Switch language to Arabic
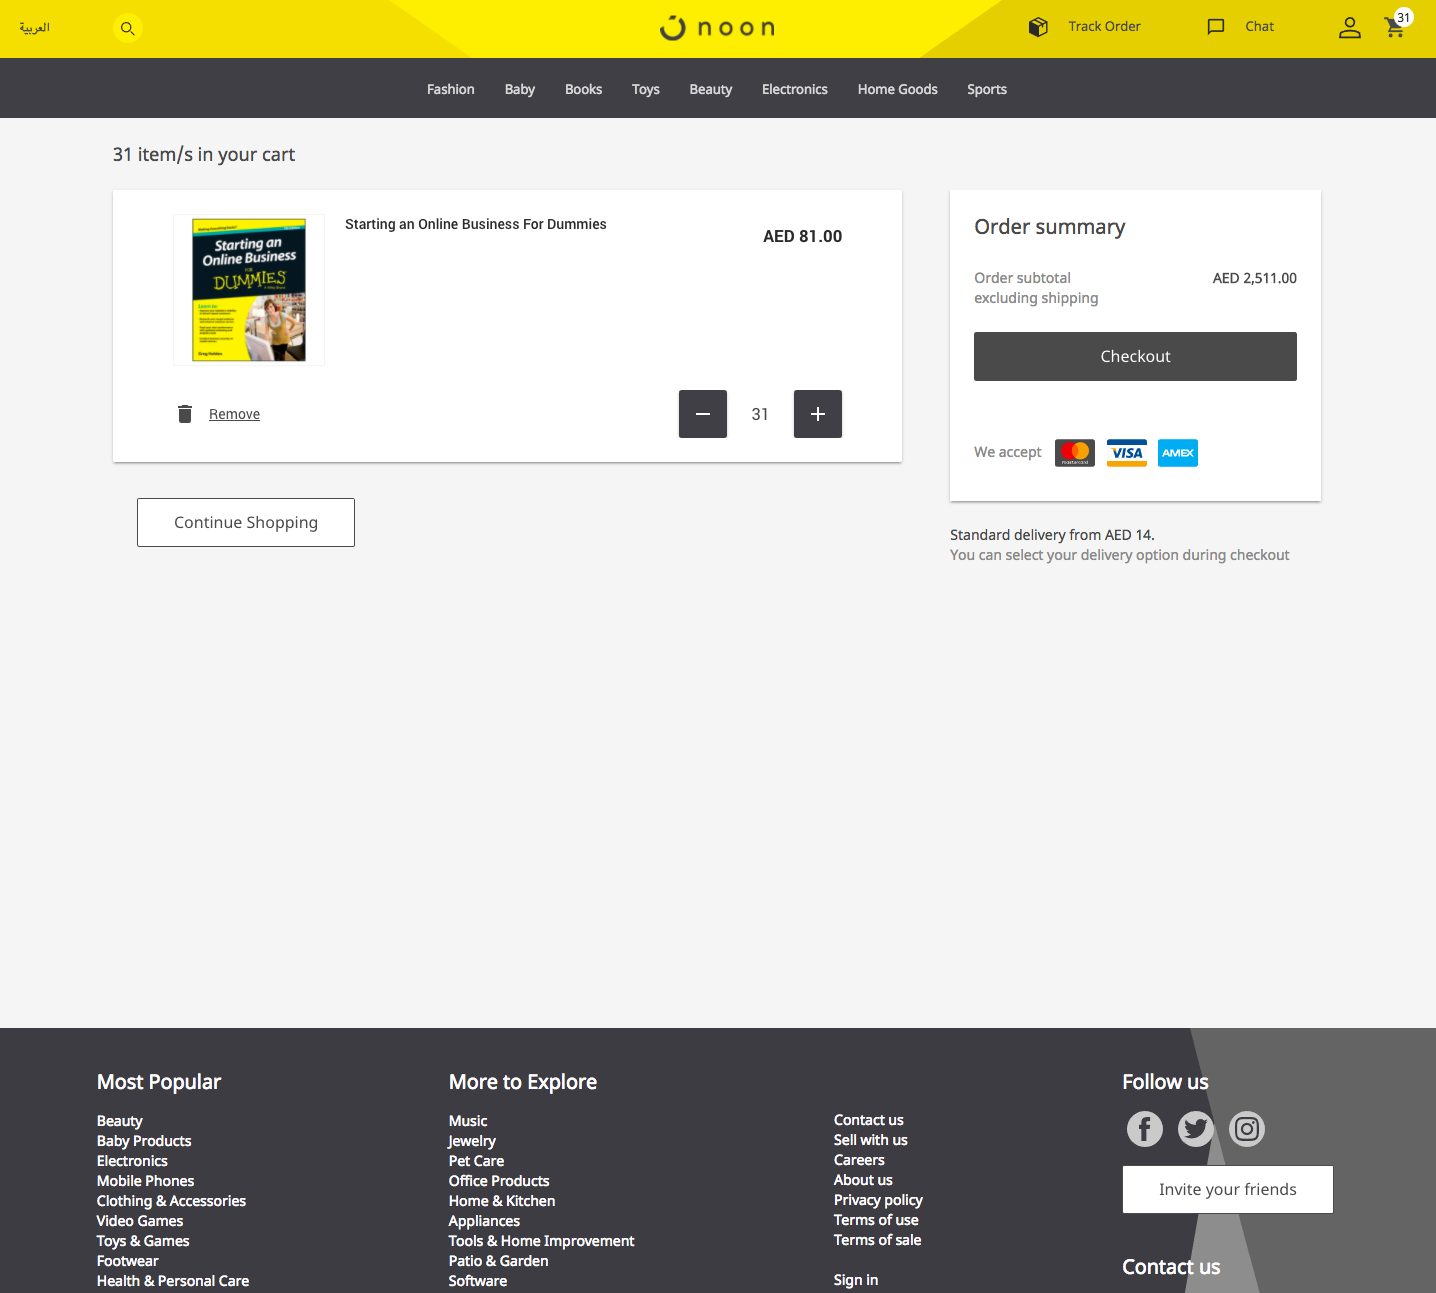 35,28
